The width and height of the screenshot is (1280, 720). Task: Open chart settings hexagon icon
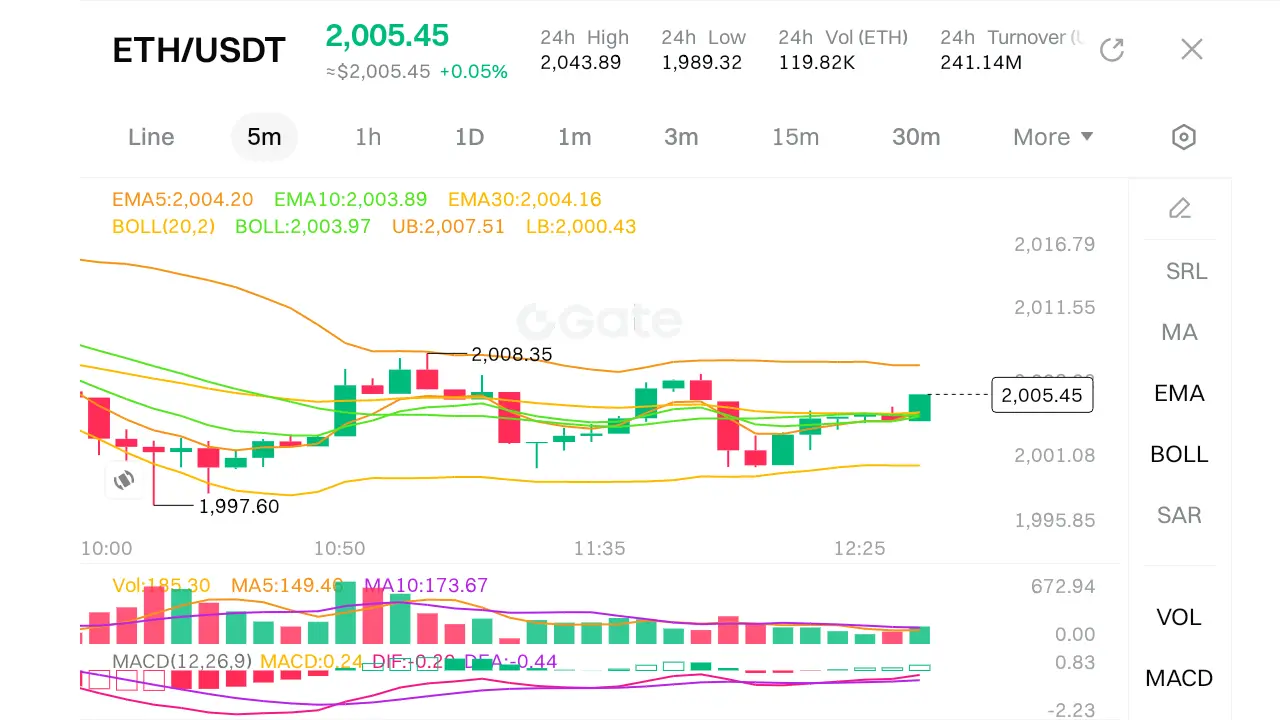(1184, 137)
